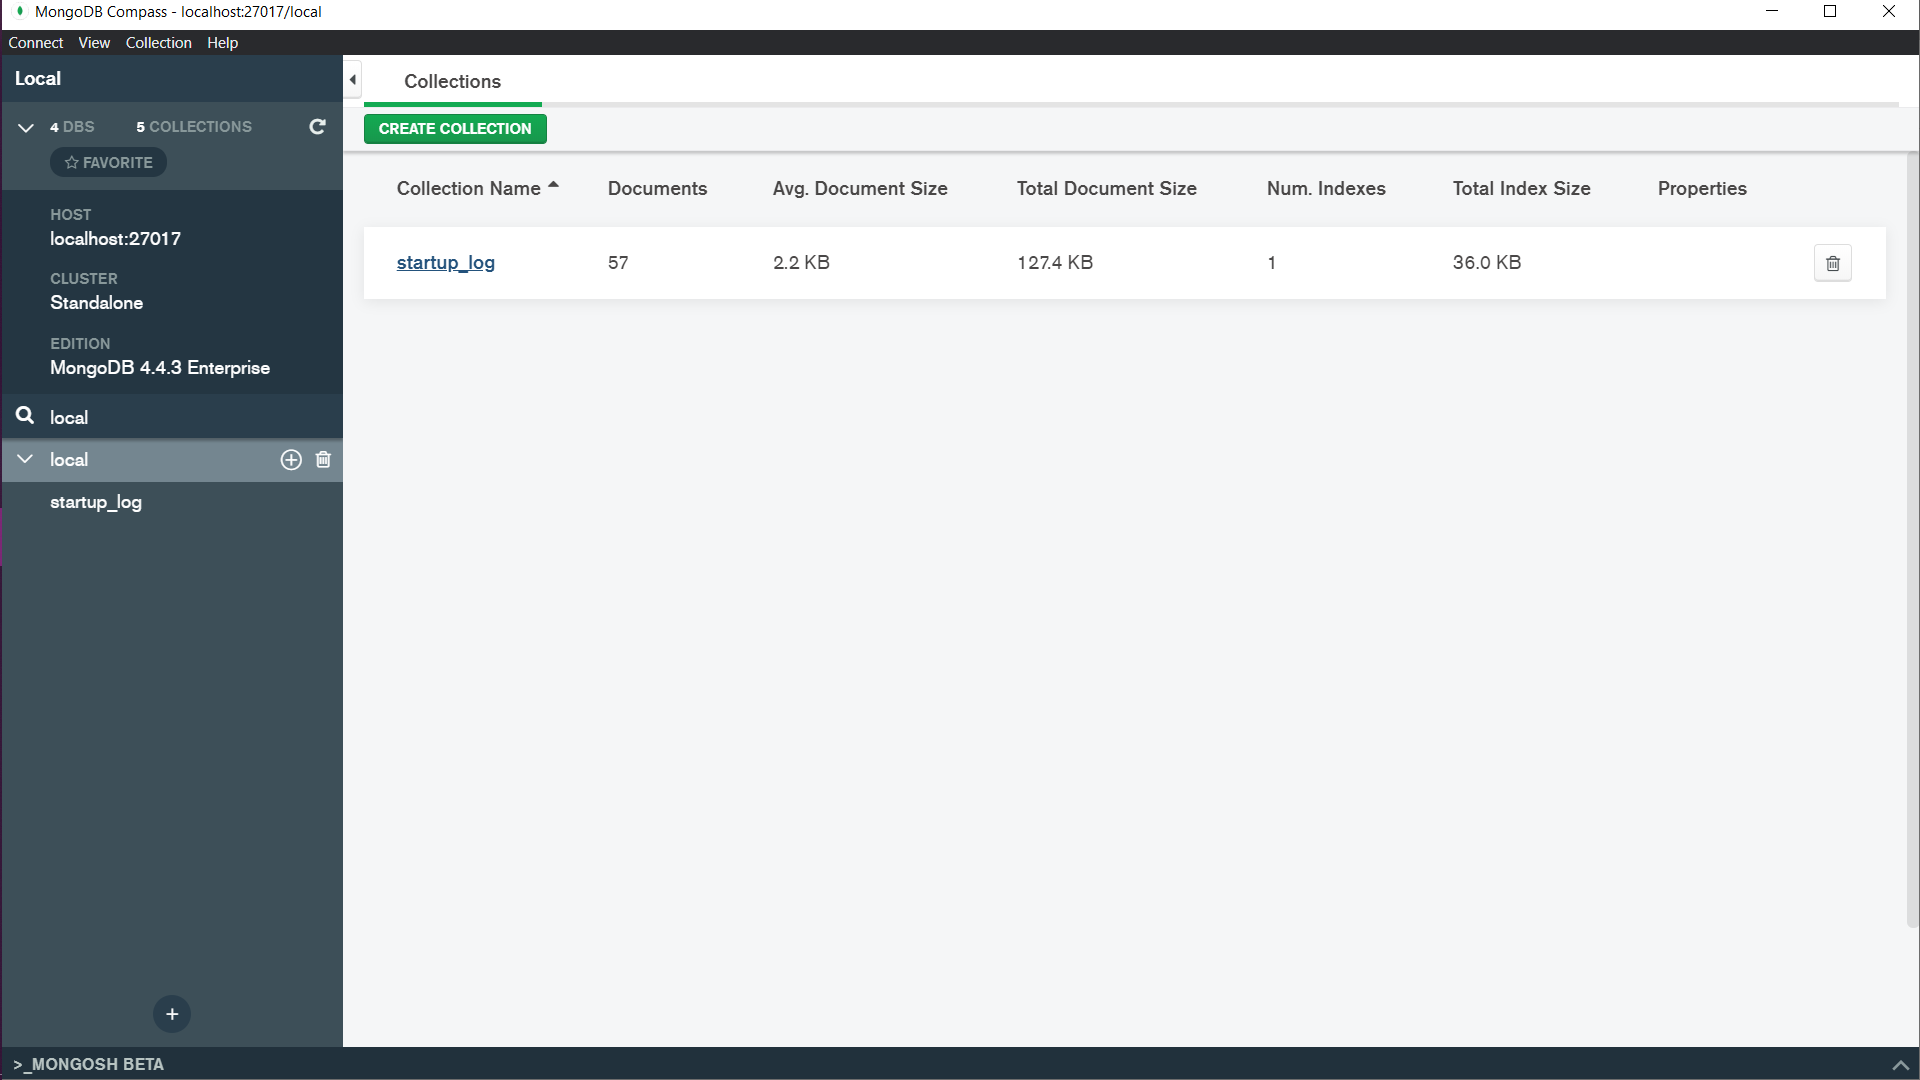Click the 57 documents cell

point(618,263)
